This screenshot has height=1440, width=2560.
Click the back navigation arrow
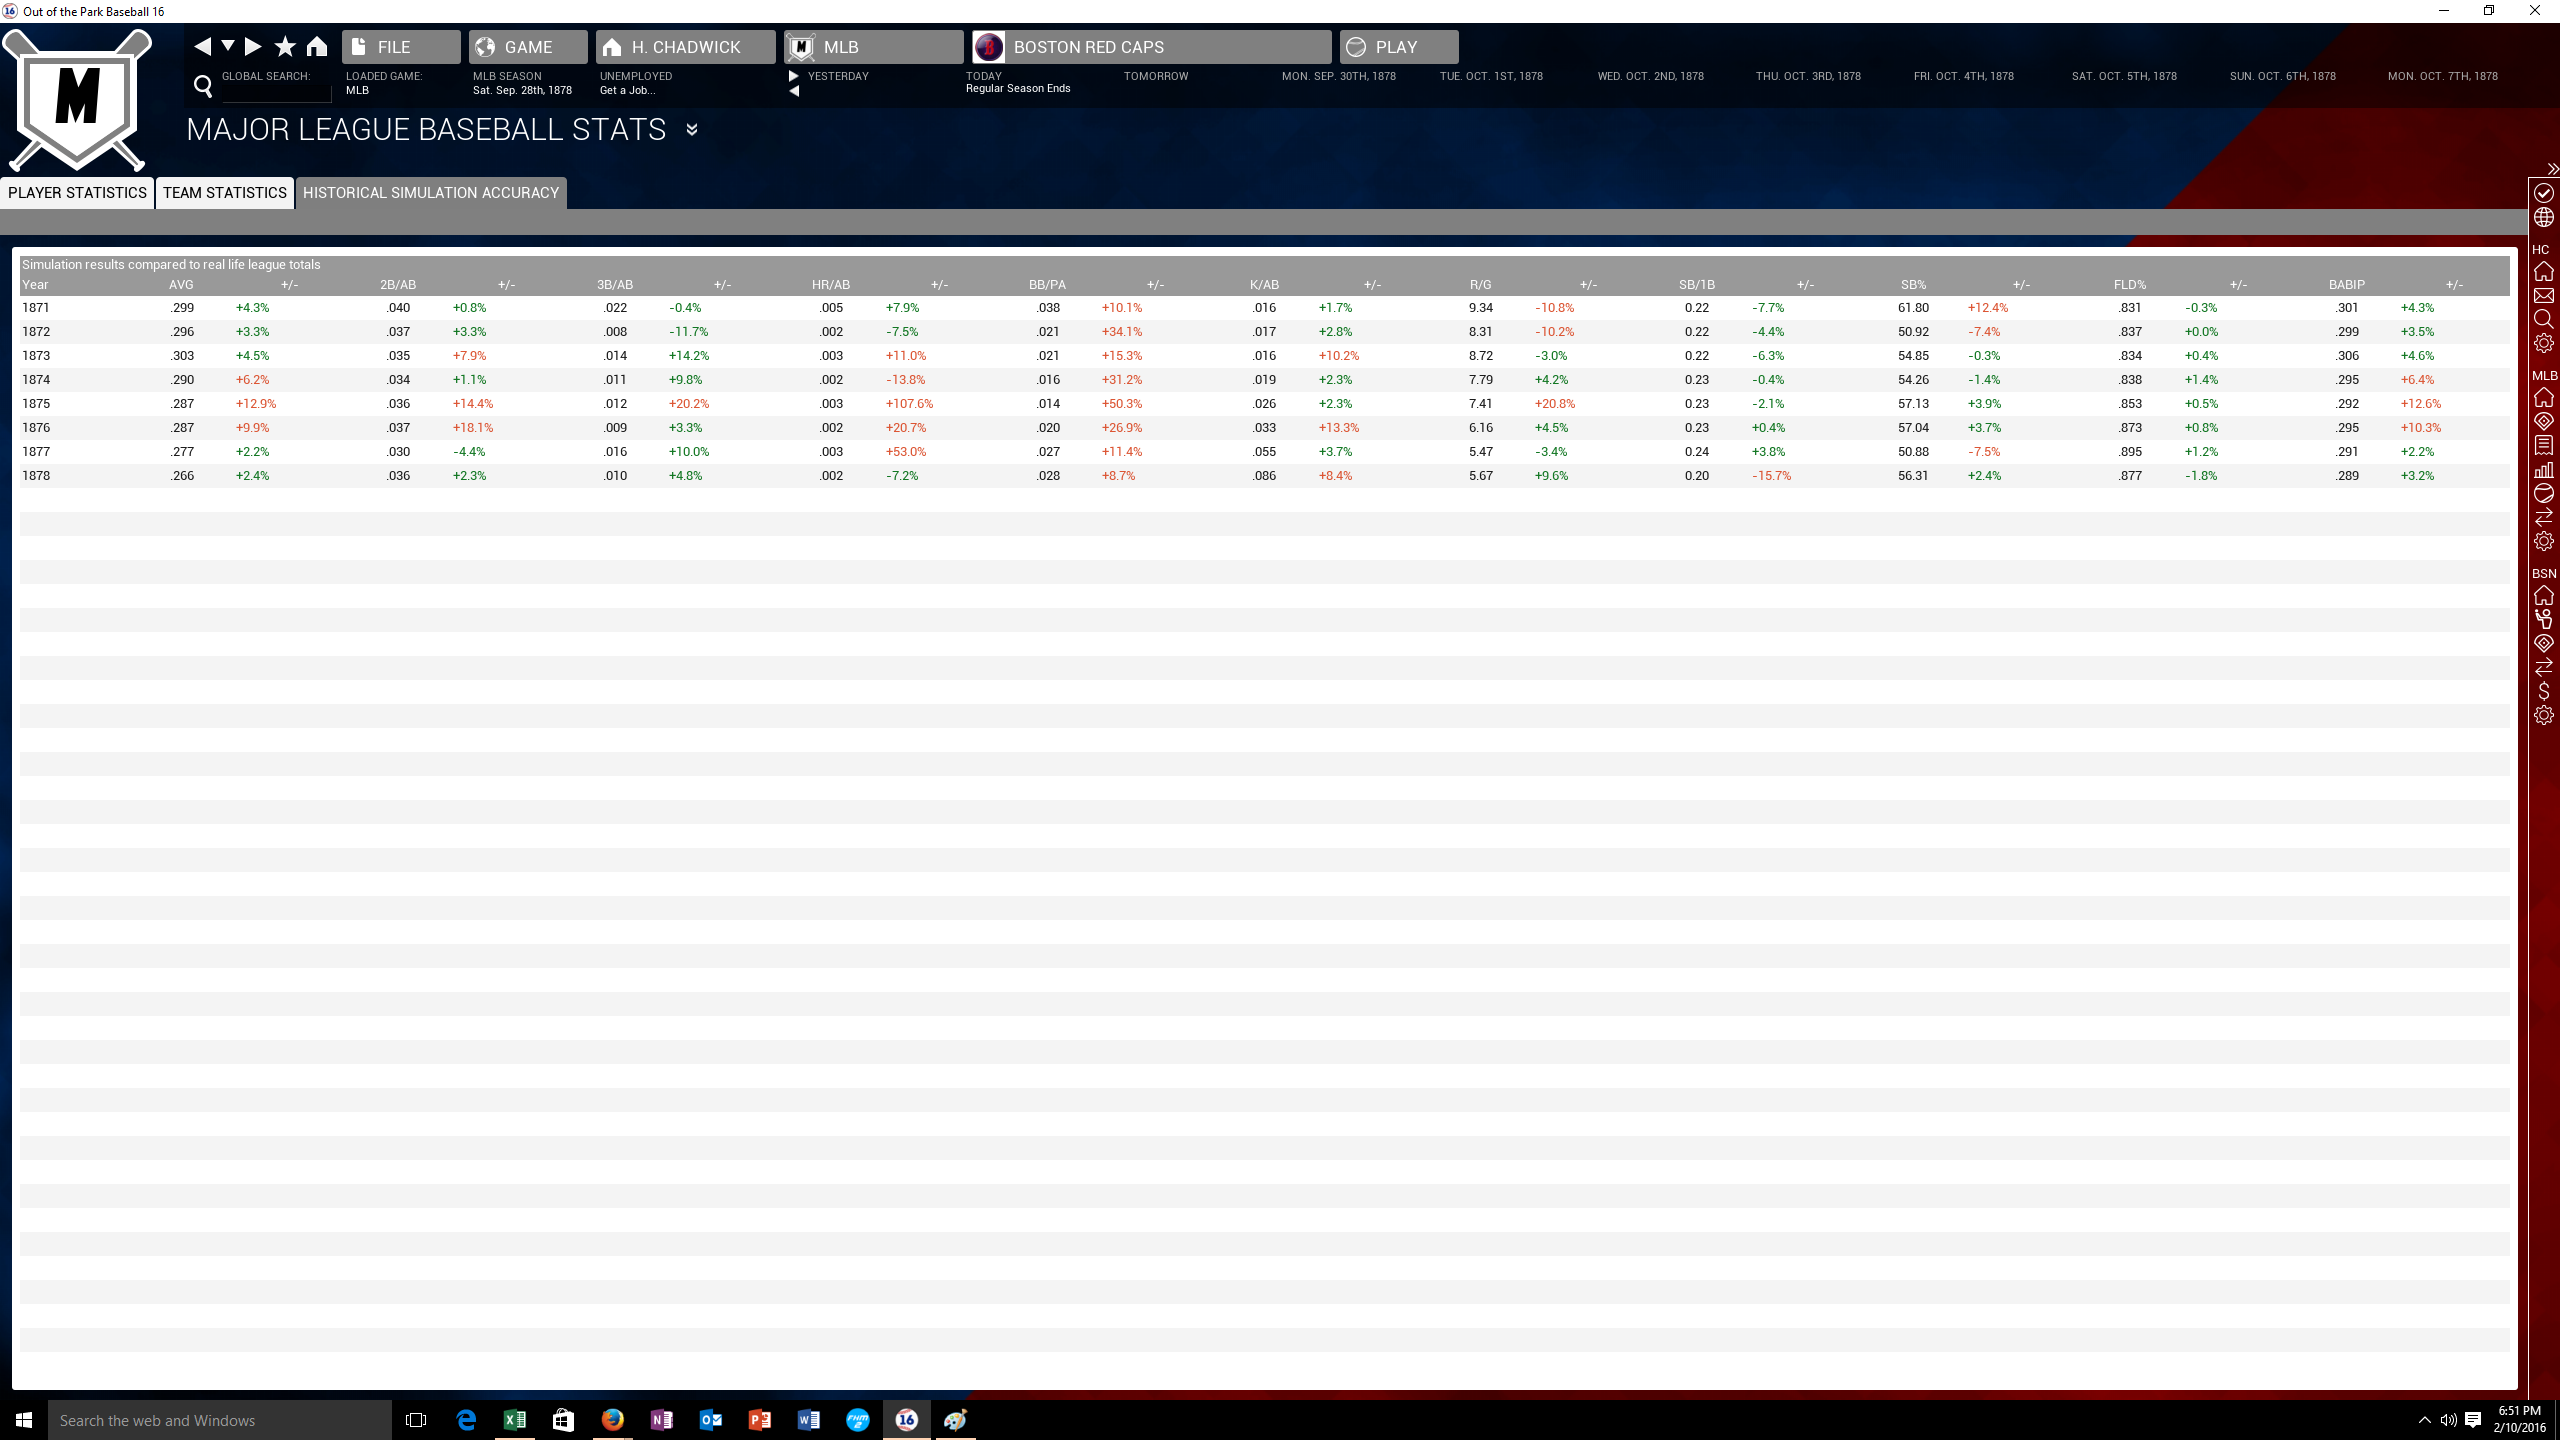point(203,46)
